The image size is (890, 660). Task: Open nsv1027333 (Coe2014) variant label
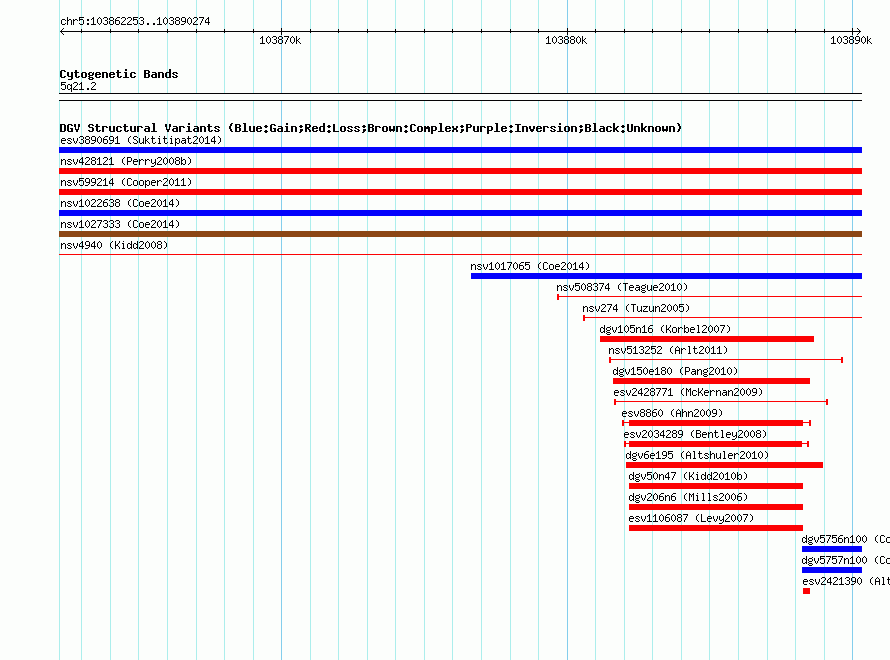click(120, 224)
